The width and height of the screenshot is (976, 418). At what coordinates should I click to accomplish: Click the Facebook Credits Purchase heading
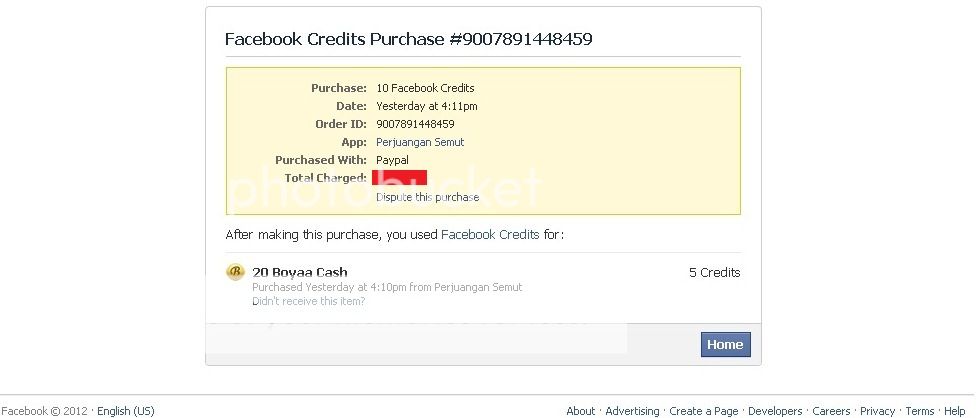[x=408, y=39]
